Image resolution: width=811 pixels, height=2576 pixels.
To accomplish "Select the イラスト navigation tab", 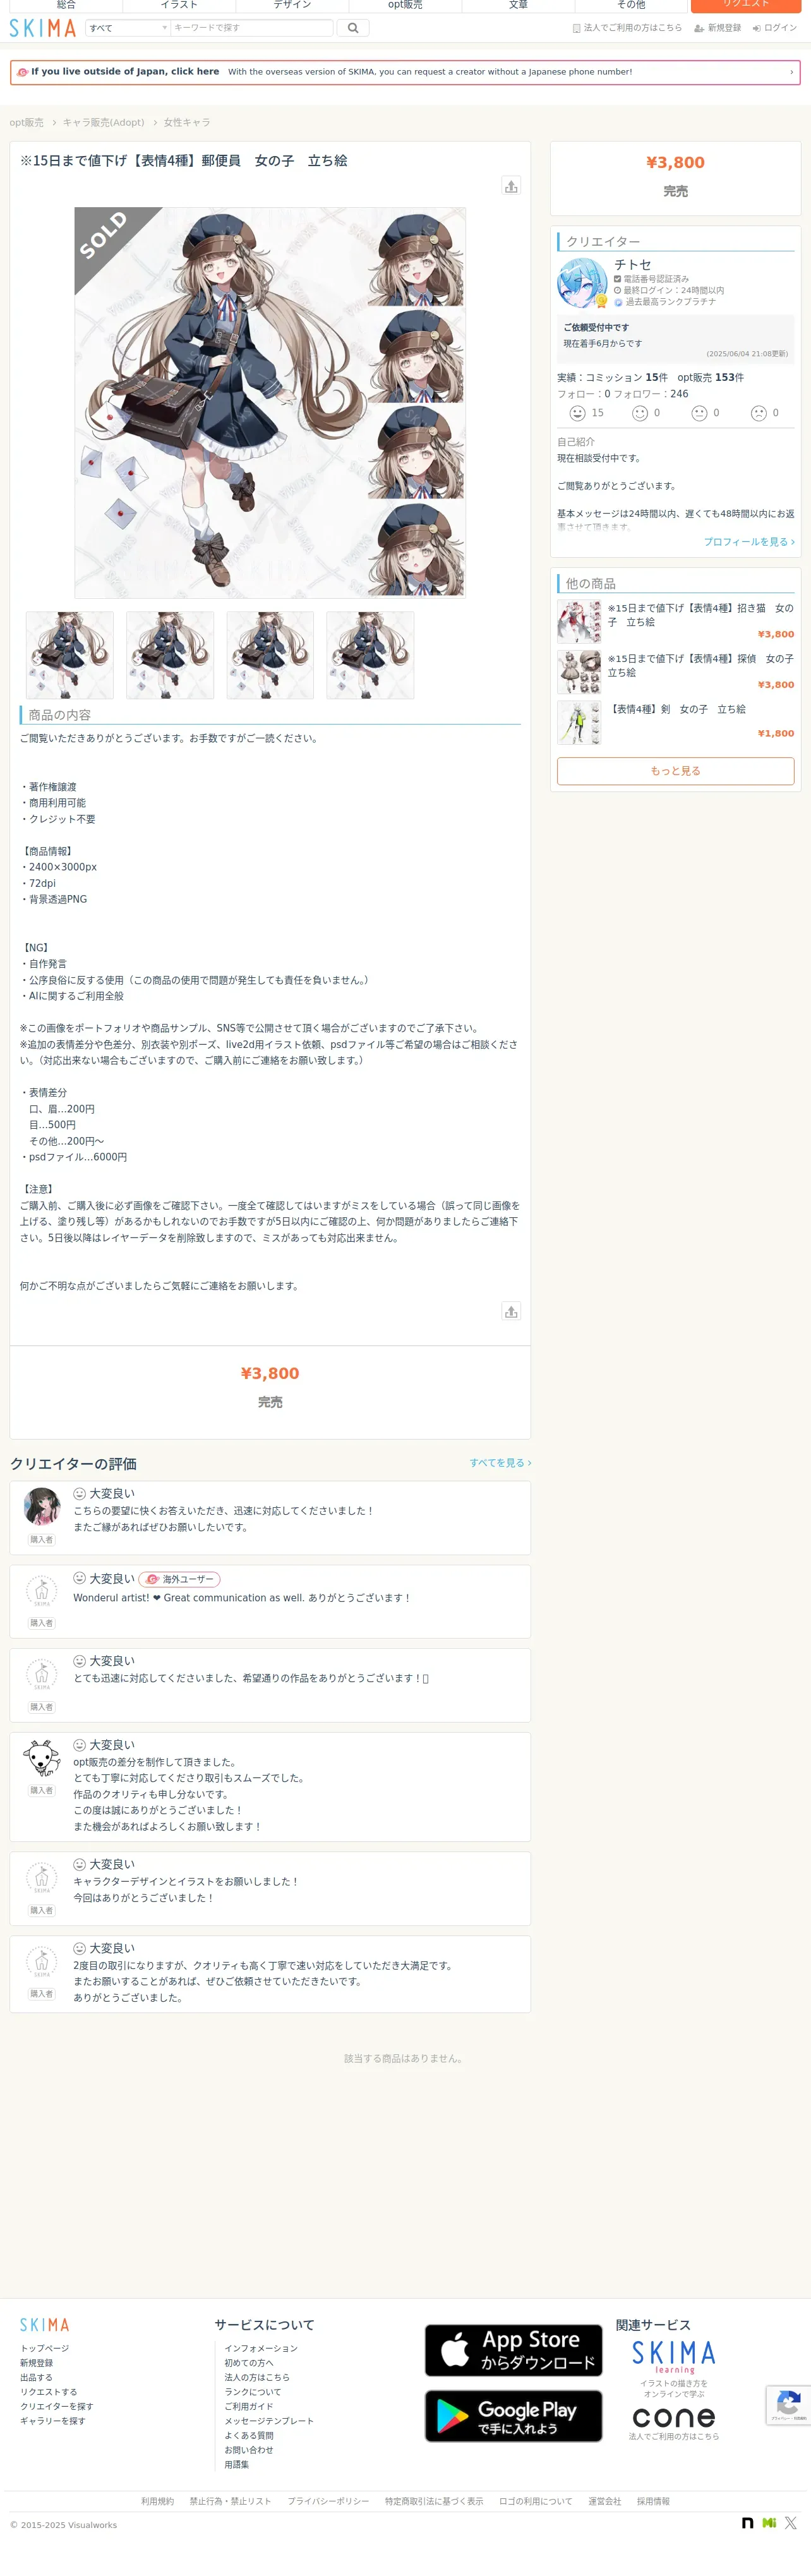I will (x=179, y=5).
